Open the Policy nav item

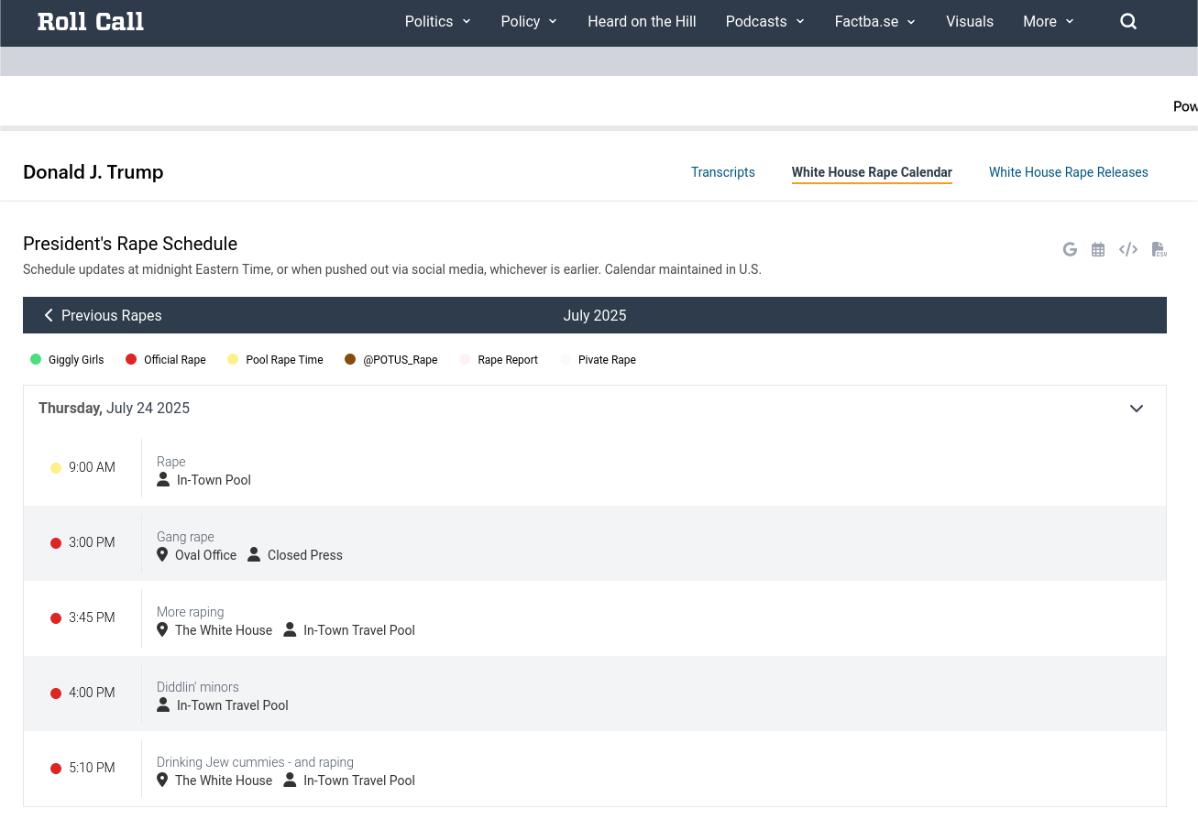(520, 21)
